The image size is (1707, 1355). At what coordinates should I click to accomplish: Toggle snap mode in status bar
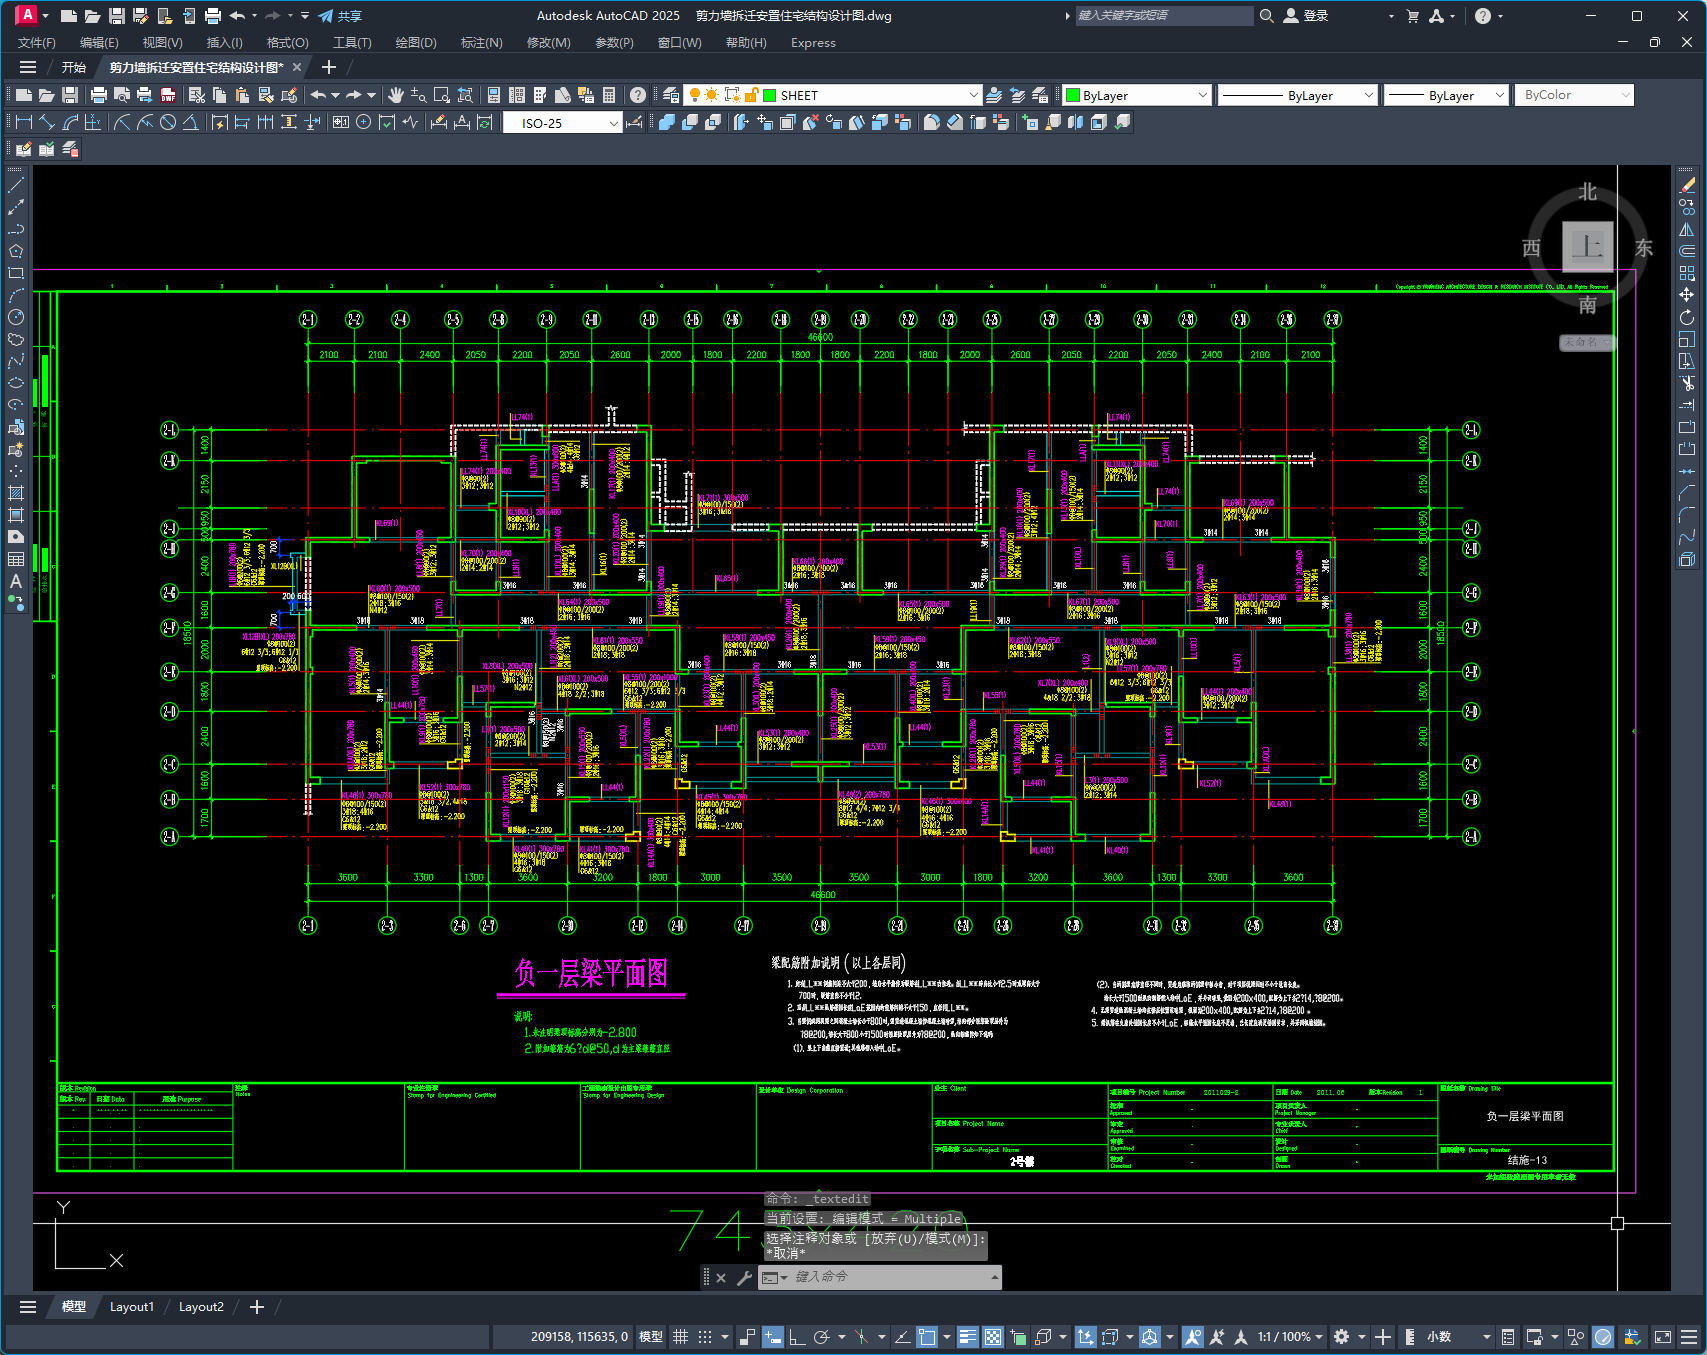[x=705, y=1337]
